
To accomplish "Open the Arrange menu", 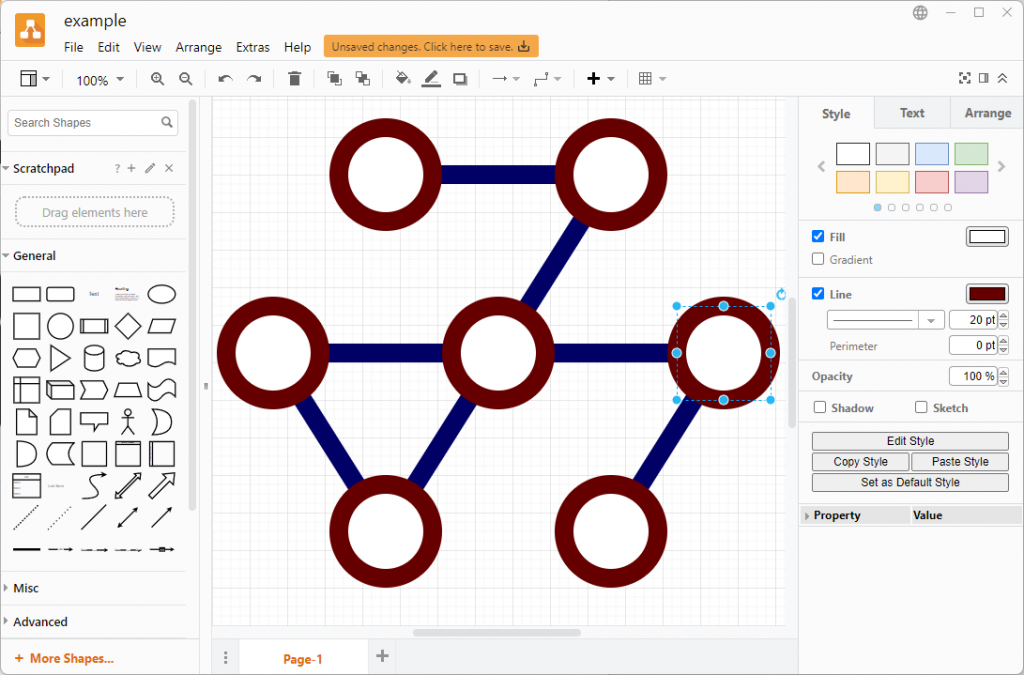I will 199,47.
